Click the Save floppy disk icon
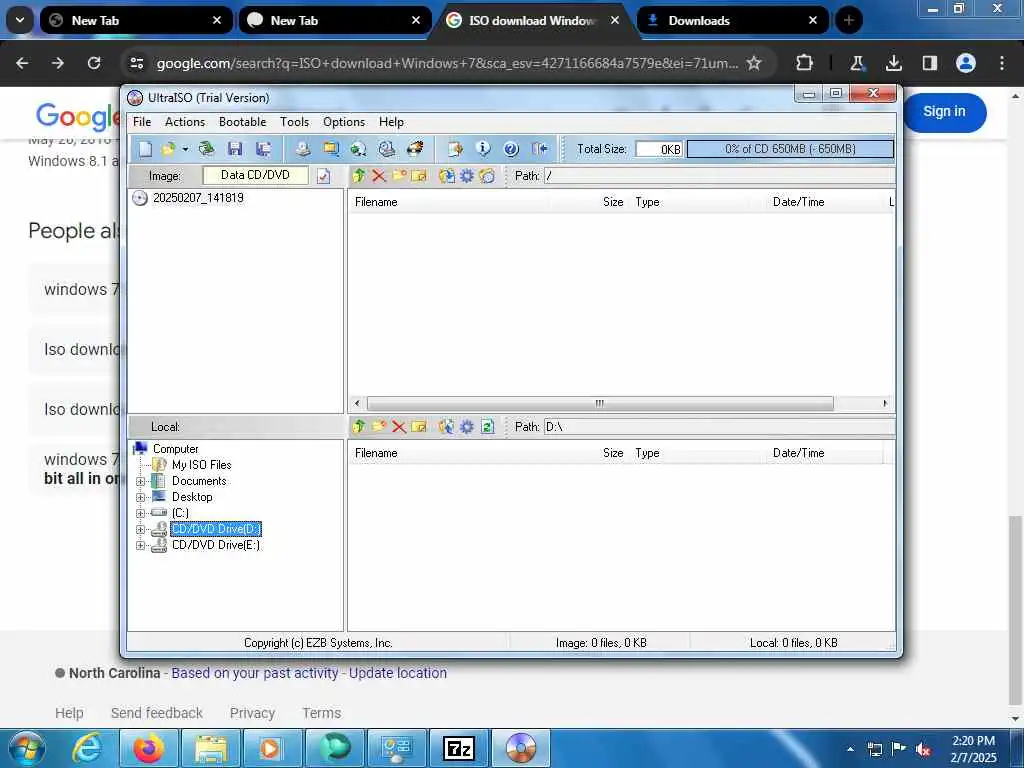Viewport: 1024px width, 768px height. [x=235, y=149]
